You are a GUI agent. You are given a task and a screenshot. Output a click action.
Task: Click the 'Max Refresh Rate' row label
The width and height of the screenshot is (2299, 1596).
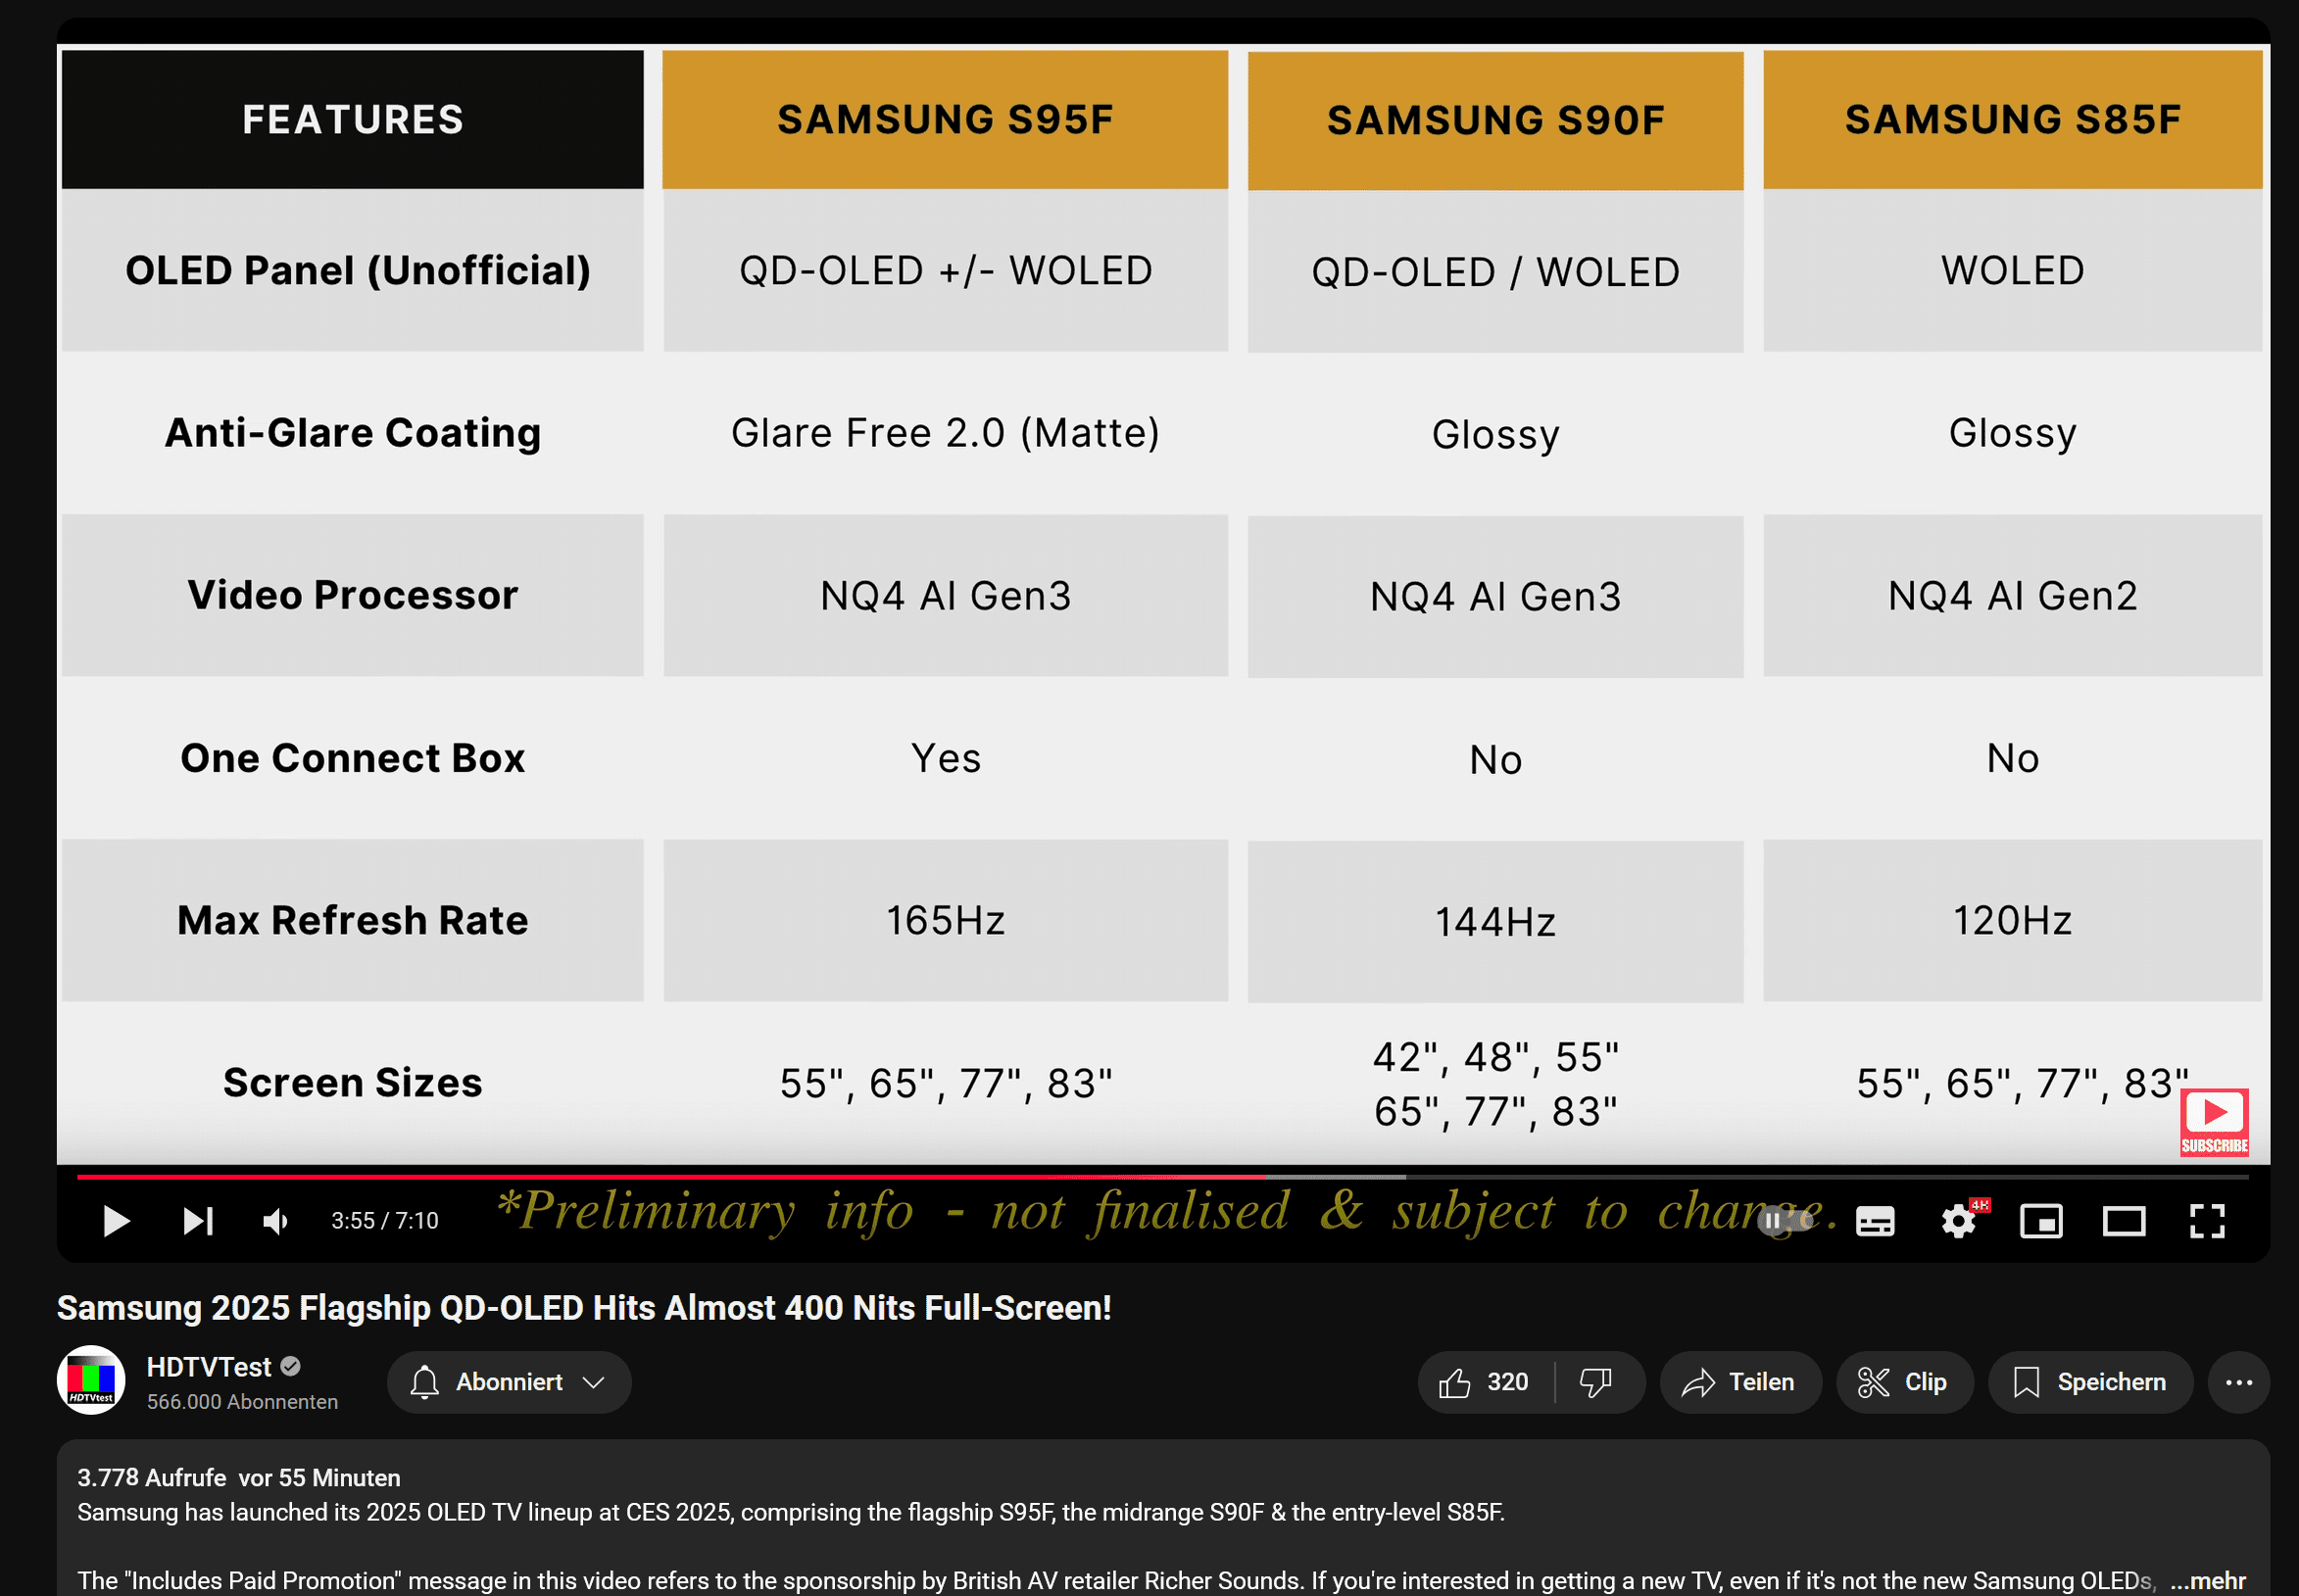click(x=352, y=920)
